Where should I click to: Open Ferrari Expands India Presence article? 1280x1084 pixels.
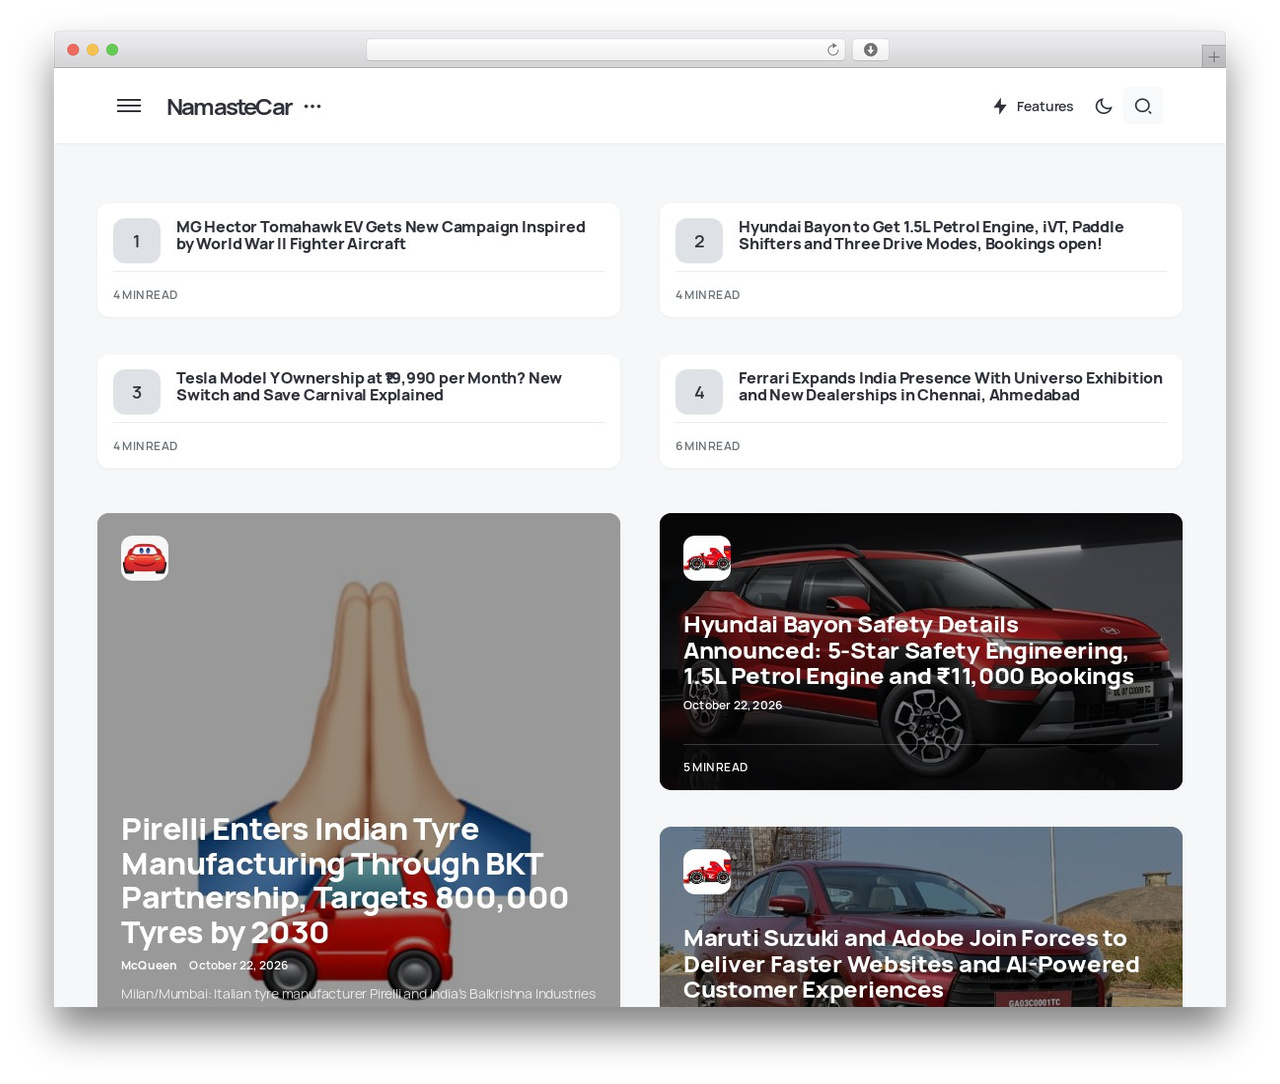950,386
